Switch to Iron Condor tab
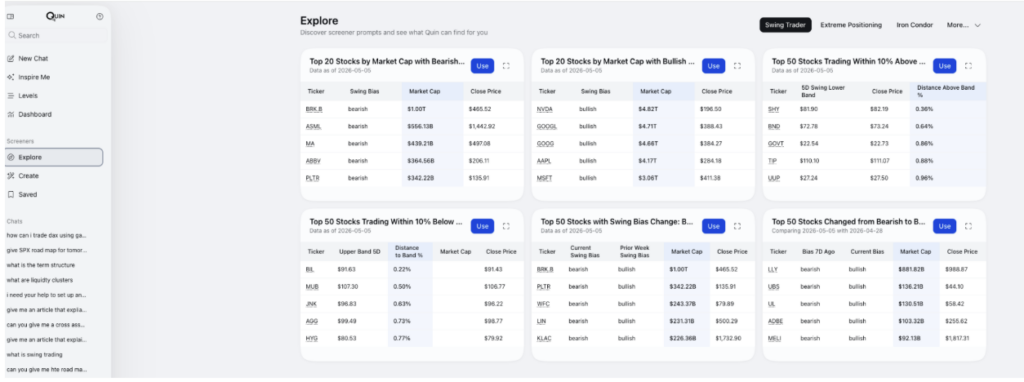Screen dimensions: 1024x382 point(914,25)
